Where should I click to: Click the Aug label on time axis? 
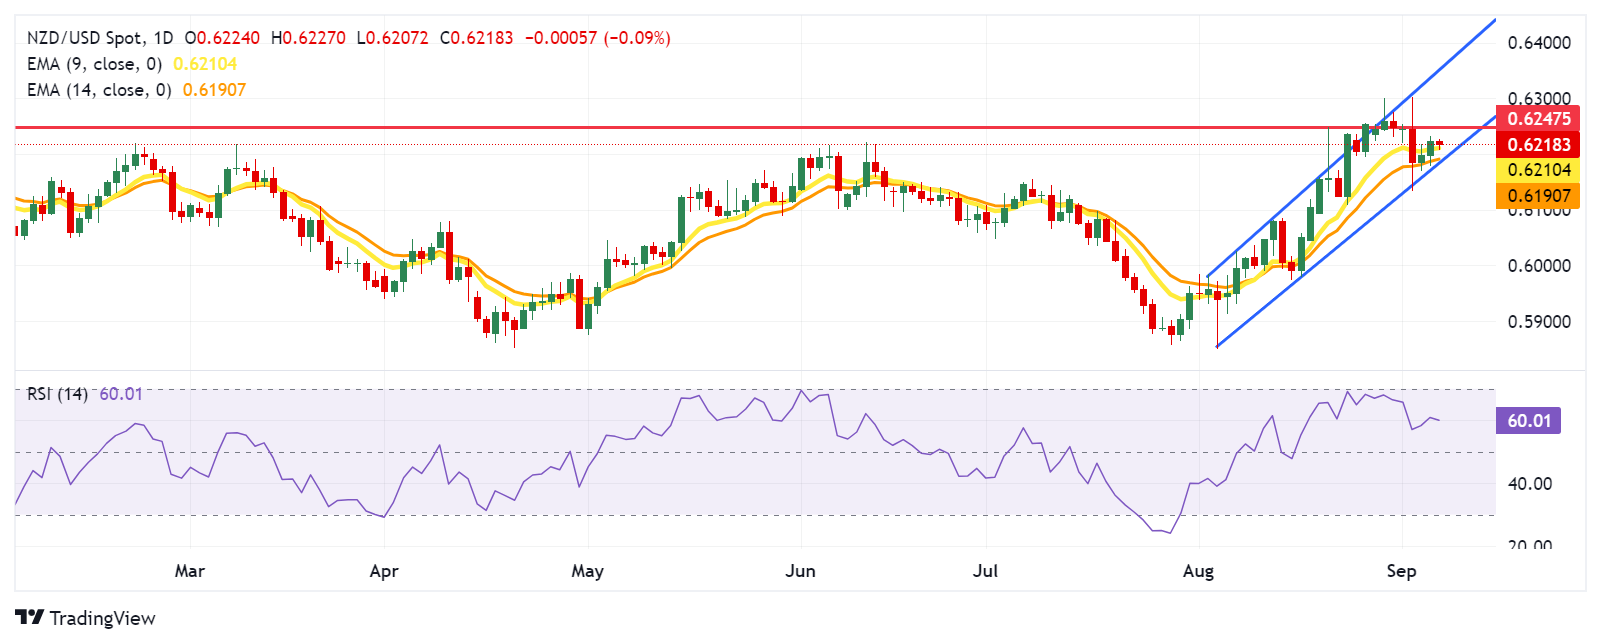pos(1198,571)
